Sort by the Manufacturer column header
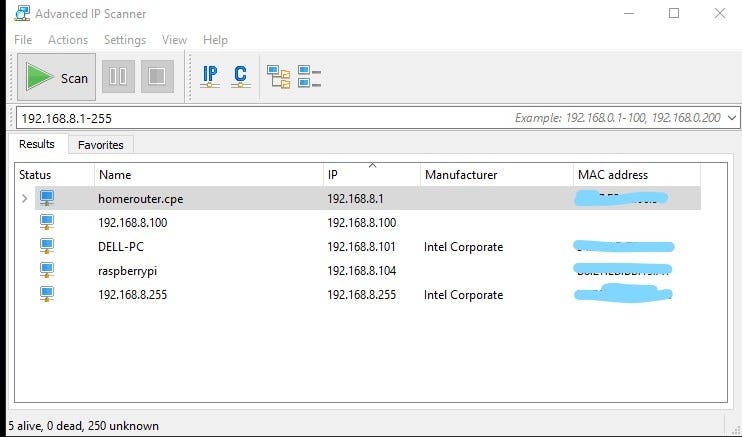This screenshot has width=742, height=437. pos(497,175)
